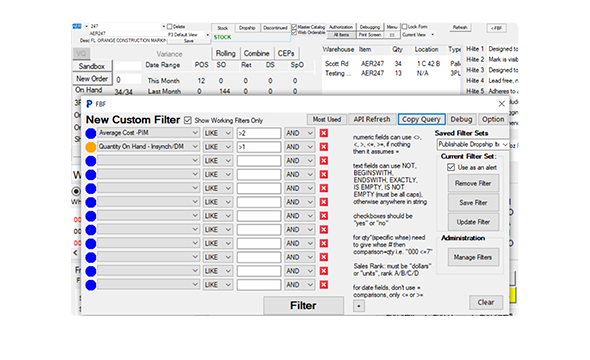The image size is (590, 360).
Task: Open the P3 Default View dropdown
Action: pyautogui.click(x=207, y=35)
